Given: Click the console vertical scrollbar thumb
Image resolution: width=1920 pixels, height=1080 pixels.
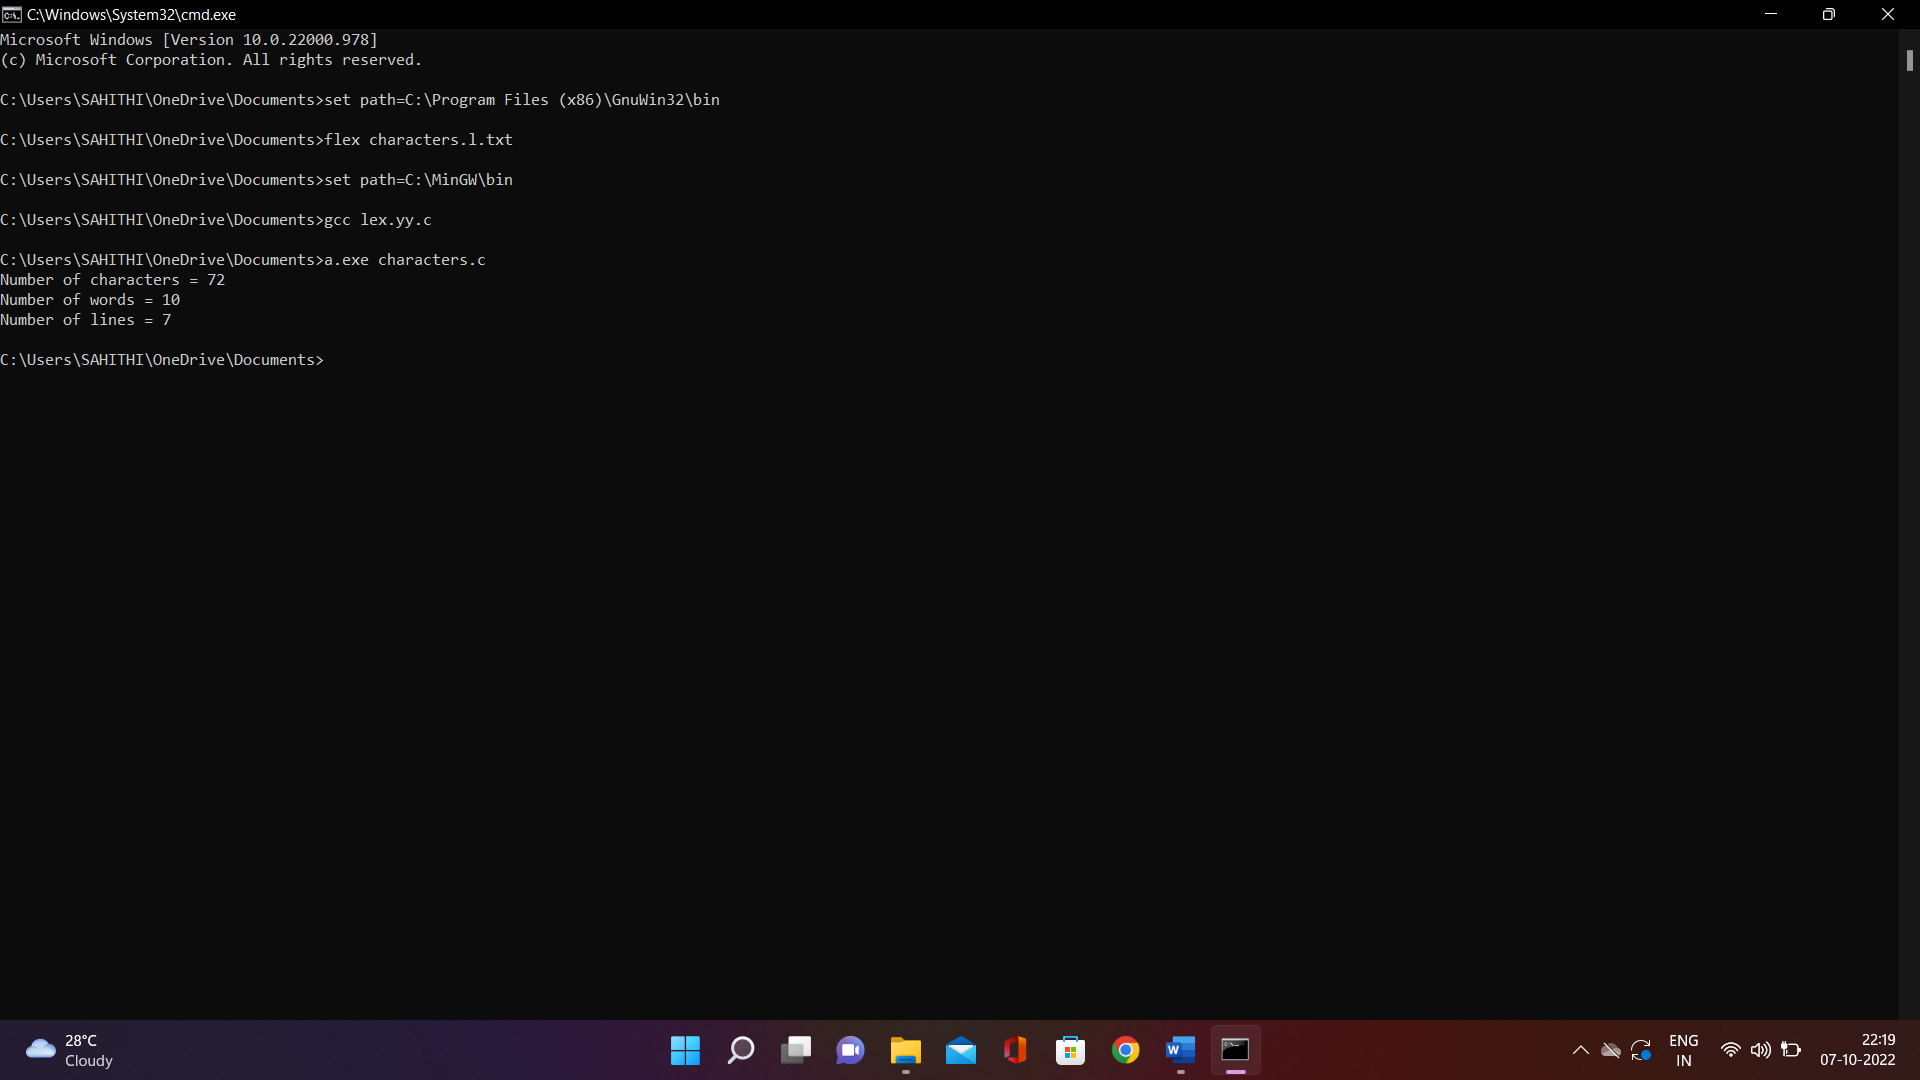Looking at the screenshot, I should click(x=1909, y=60).
